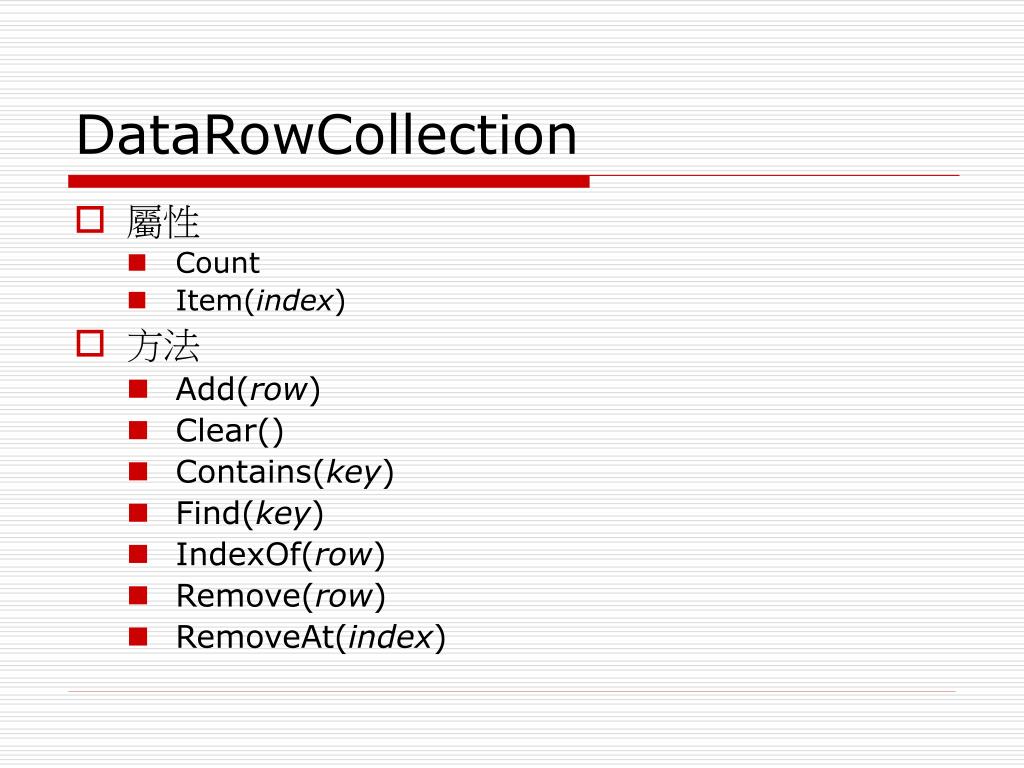
Task: Click the Count property text
Action: tap(217, 263)
